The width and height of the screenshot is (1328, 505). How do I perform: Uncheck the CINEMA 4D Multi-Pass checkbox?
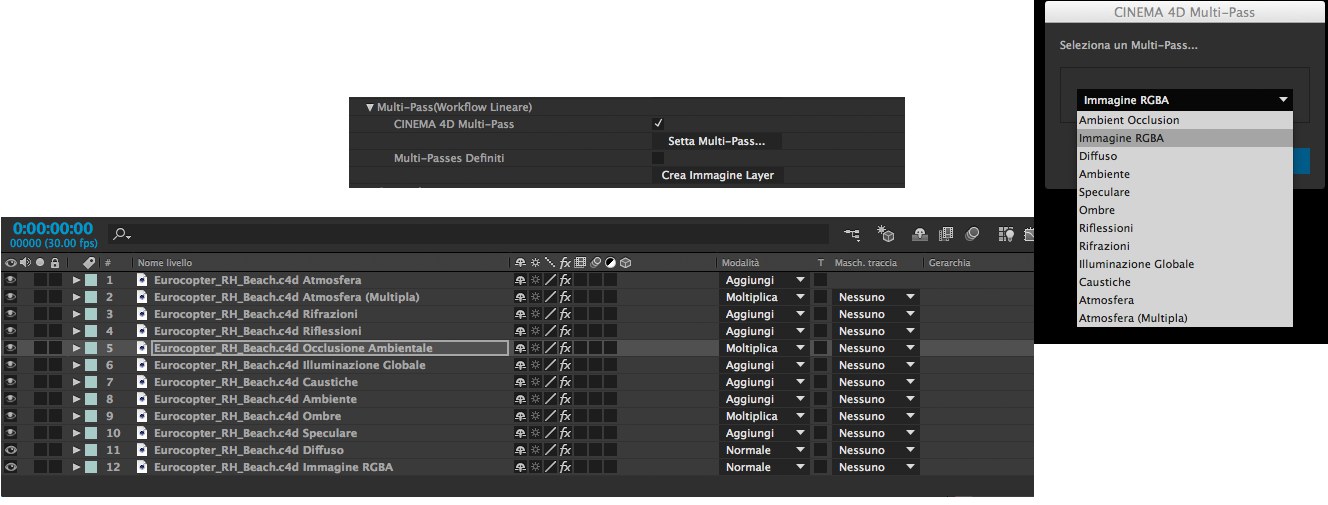pyautogui.click(x=658, y=123)
